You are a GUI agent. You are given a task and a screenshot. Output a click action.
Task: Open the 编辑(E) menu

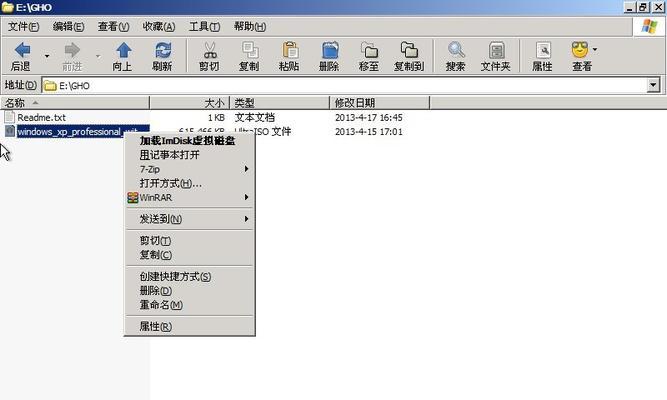point(68,27)
